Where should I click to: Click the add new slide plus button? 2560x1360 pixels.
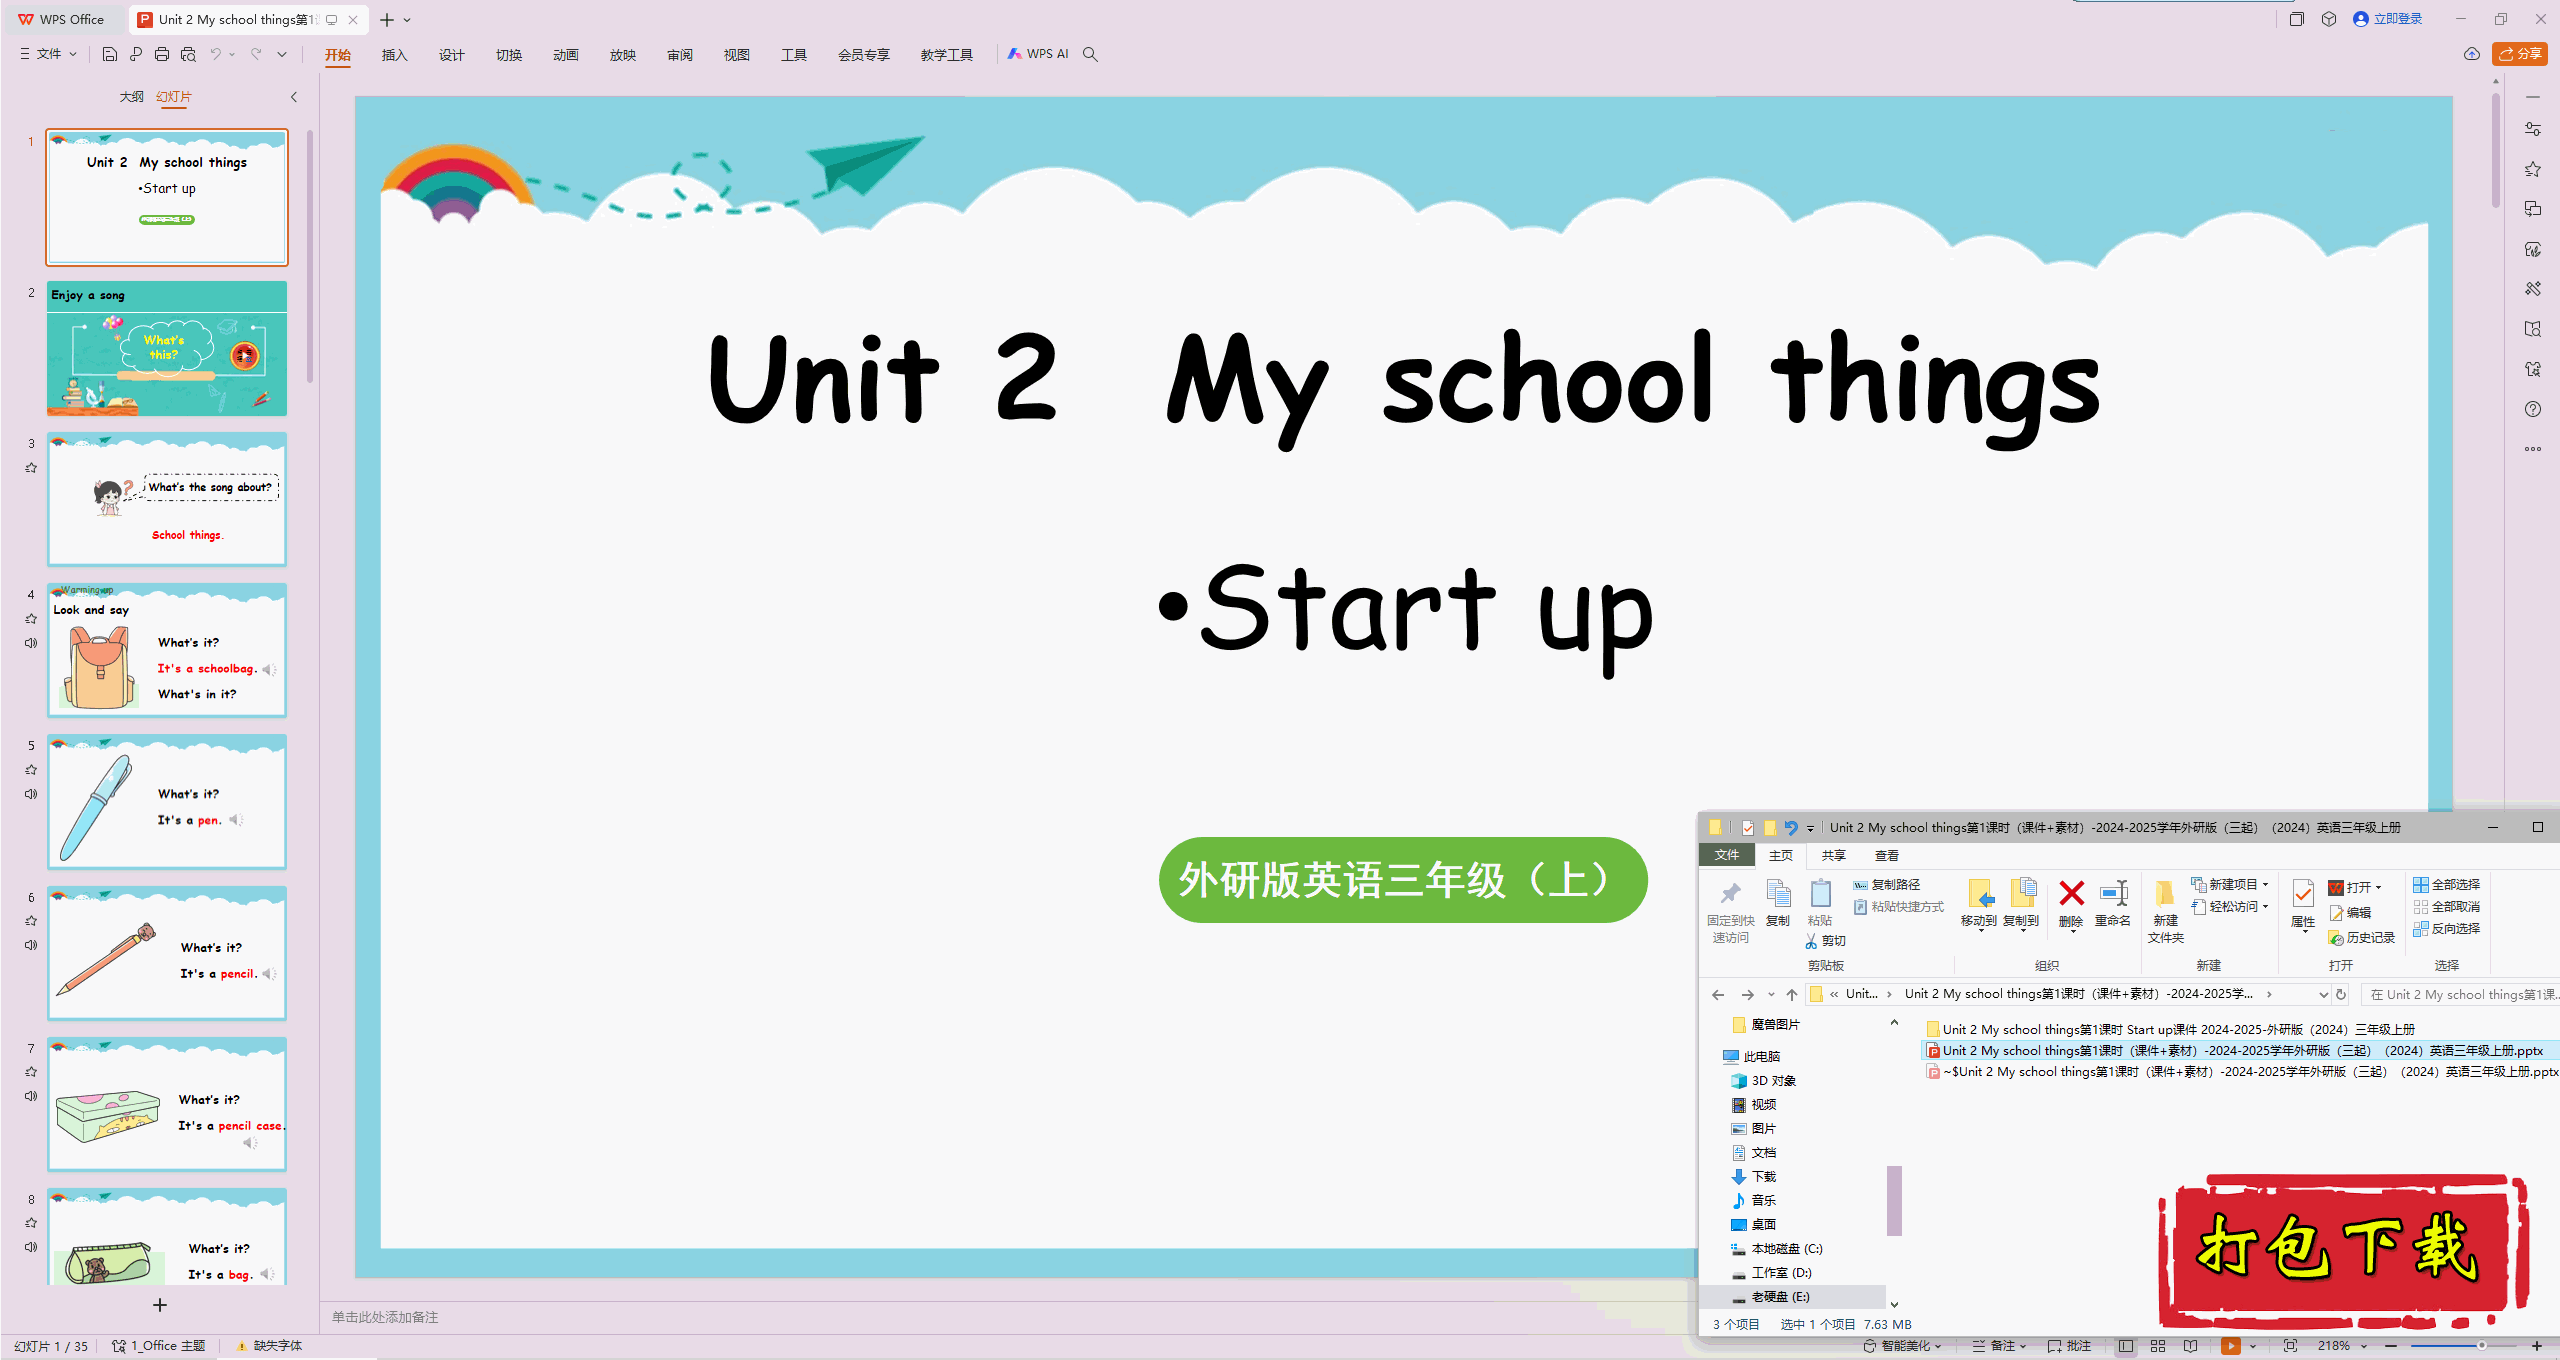click(160, 1305)
